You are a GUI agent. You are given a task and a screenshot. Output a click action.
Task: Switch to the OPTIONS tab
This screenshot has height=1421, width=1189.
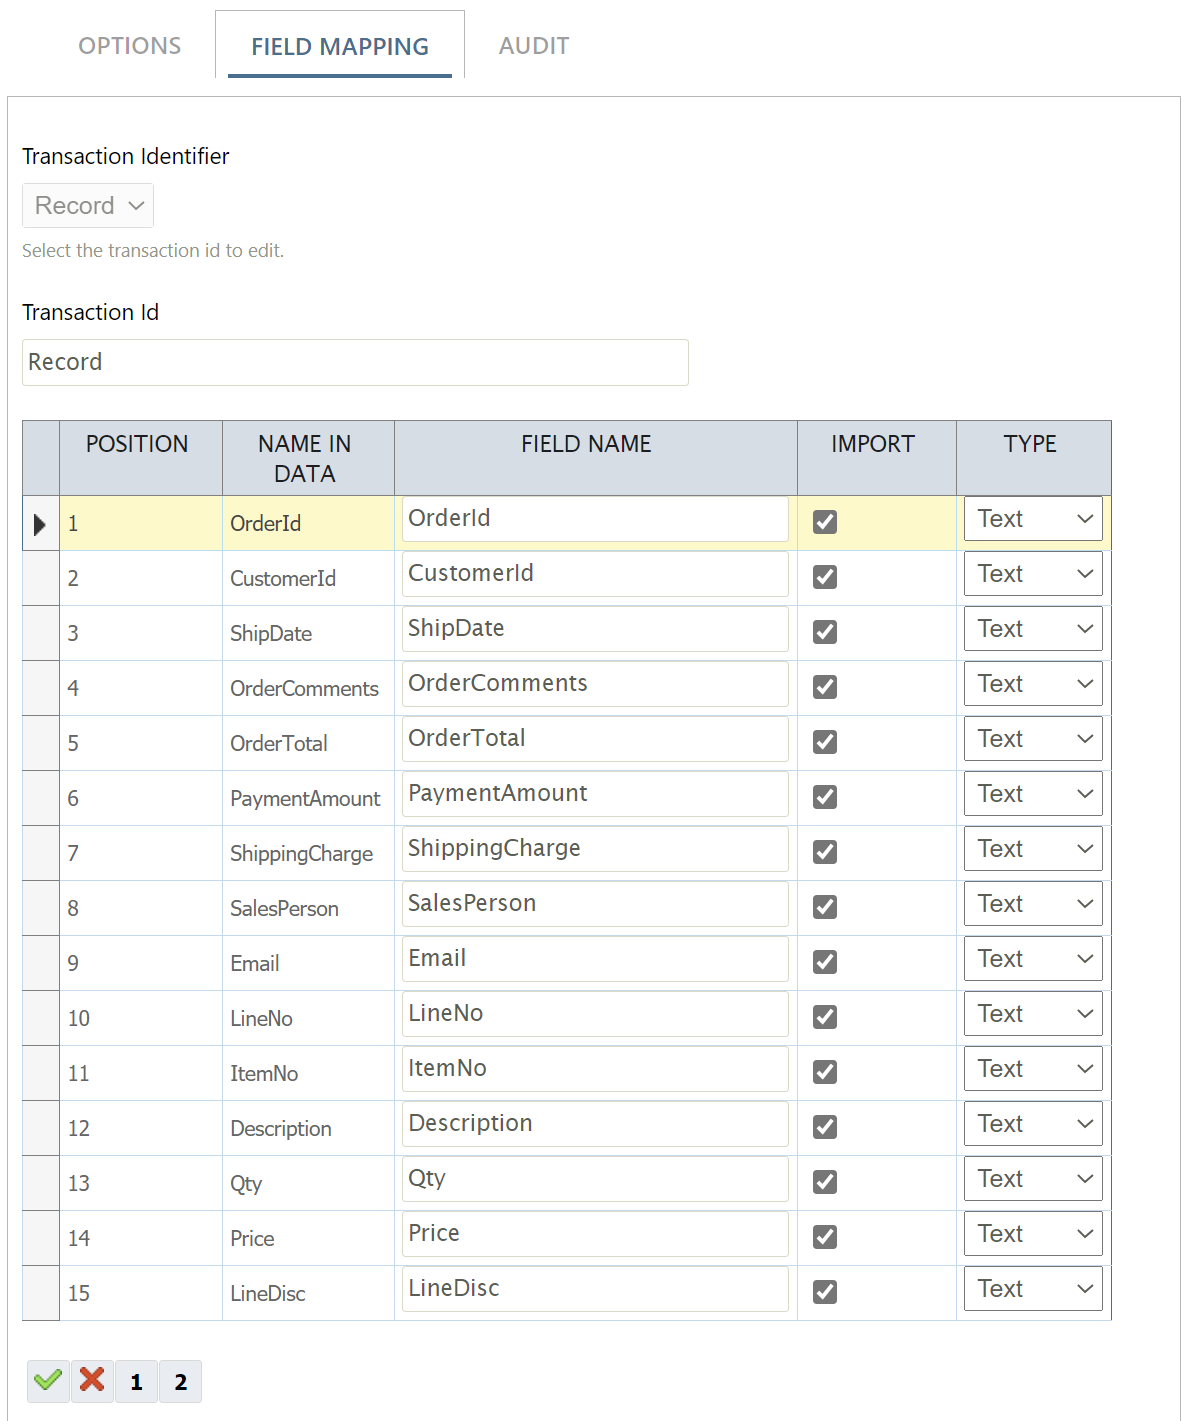(129, 45)
